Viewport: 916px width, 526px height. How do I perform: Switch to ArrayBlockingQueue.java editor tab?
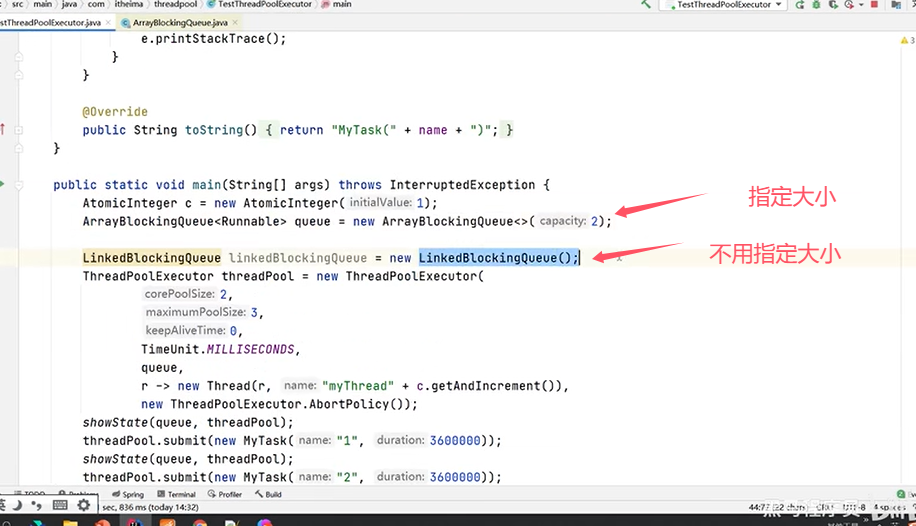(x=180, y=22)
